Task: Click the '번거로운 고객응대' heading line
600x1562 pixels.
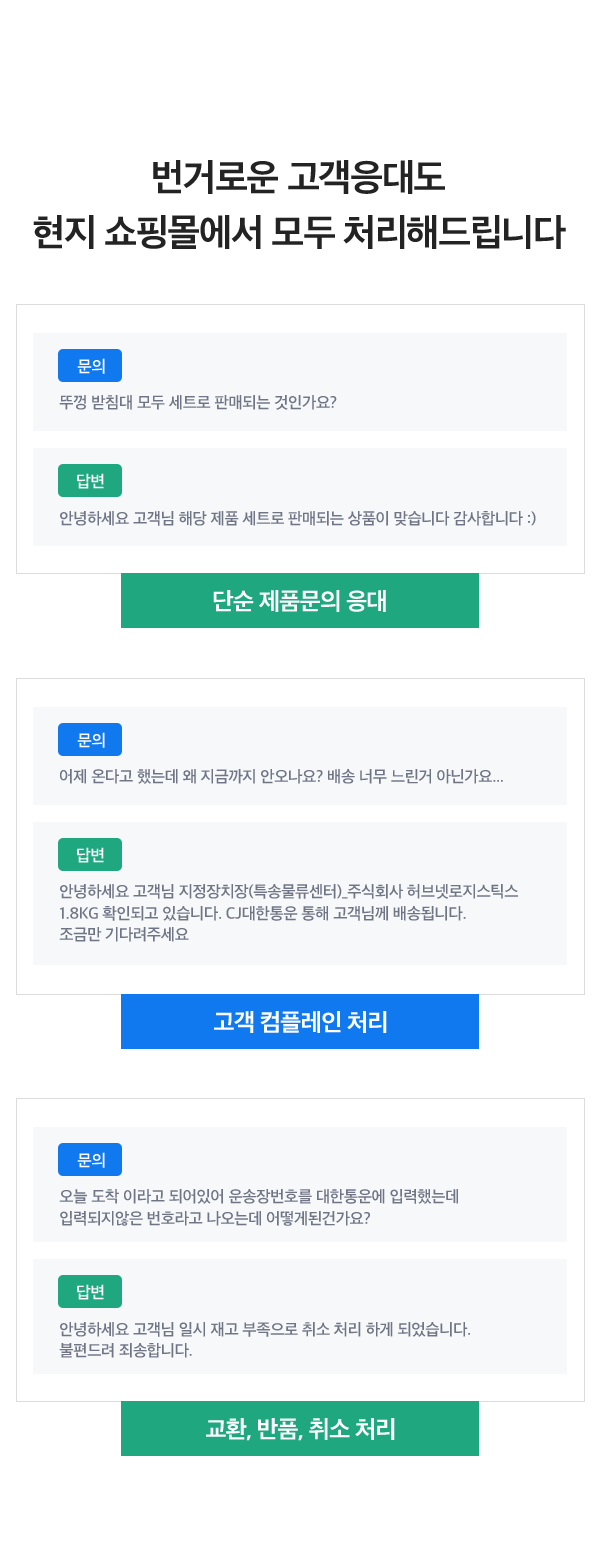Action: 298,179
